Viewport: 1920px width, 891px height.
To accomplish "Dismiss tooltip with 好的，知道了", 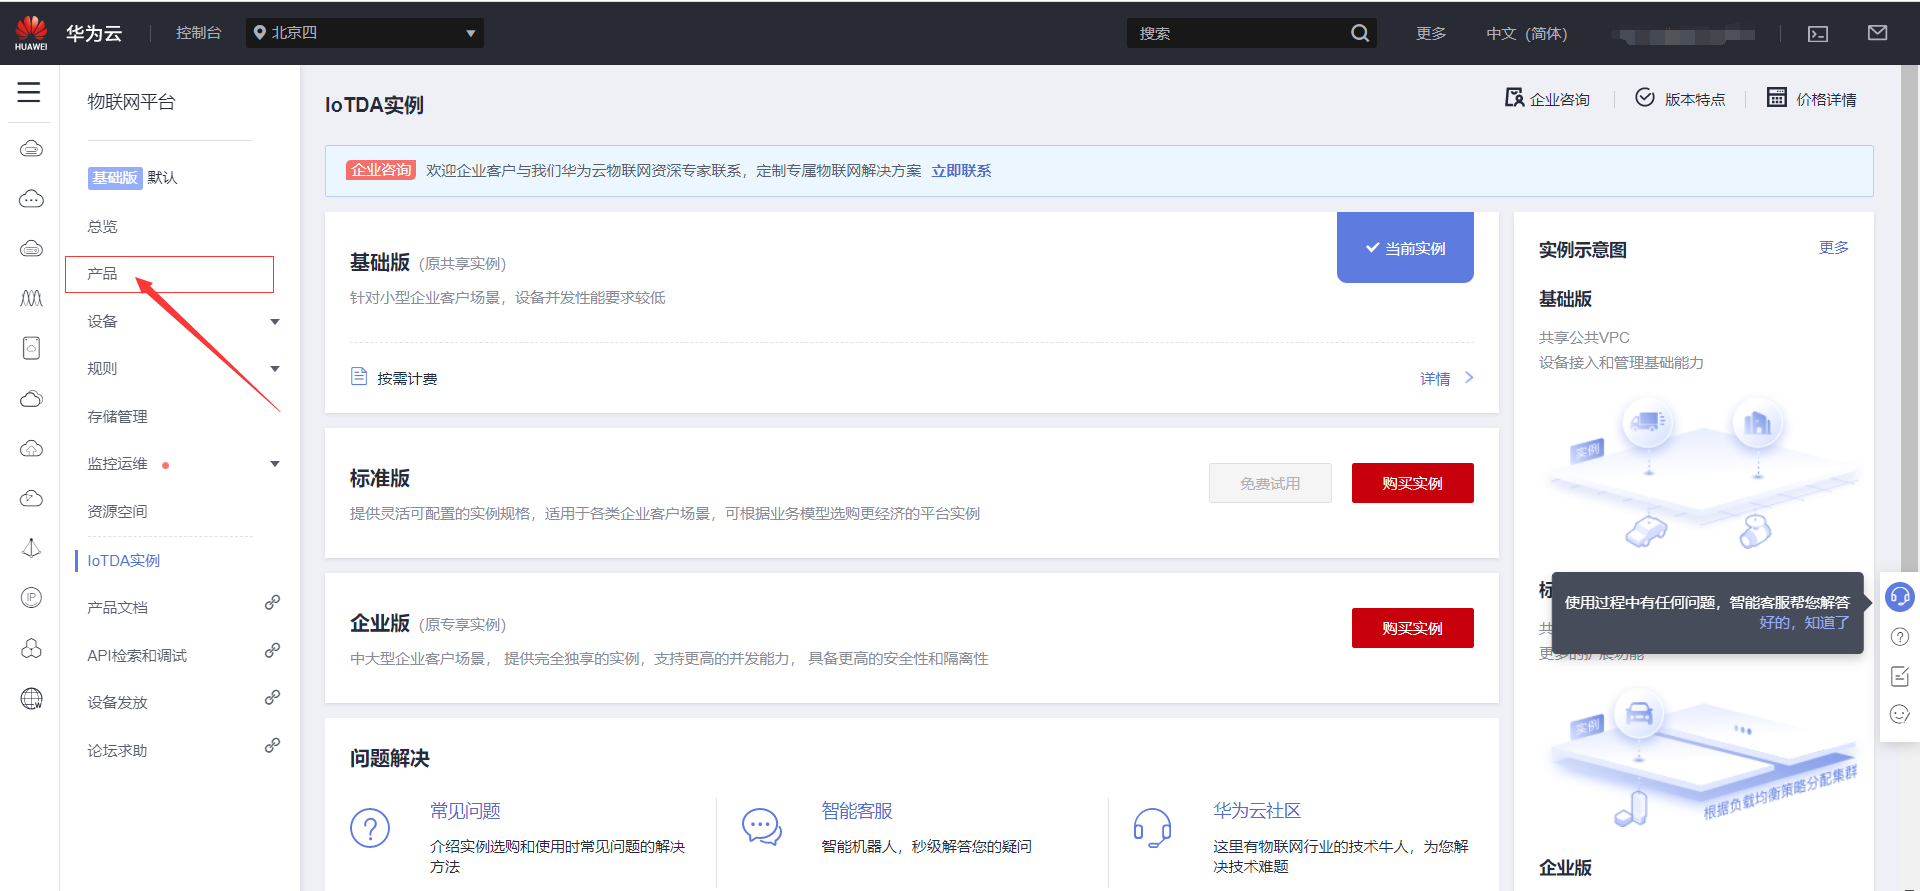I will pos(1804,622).
